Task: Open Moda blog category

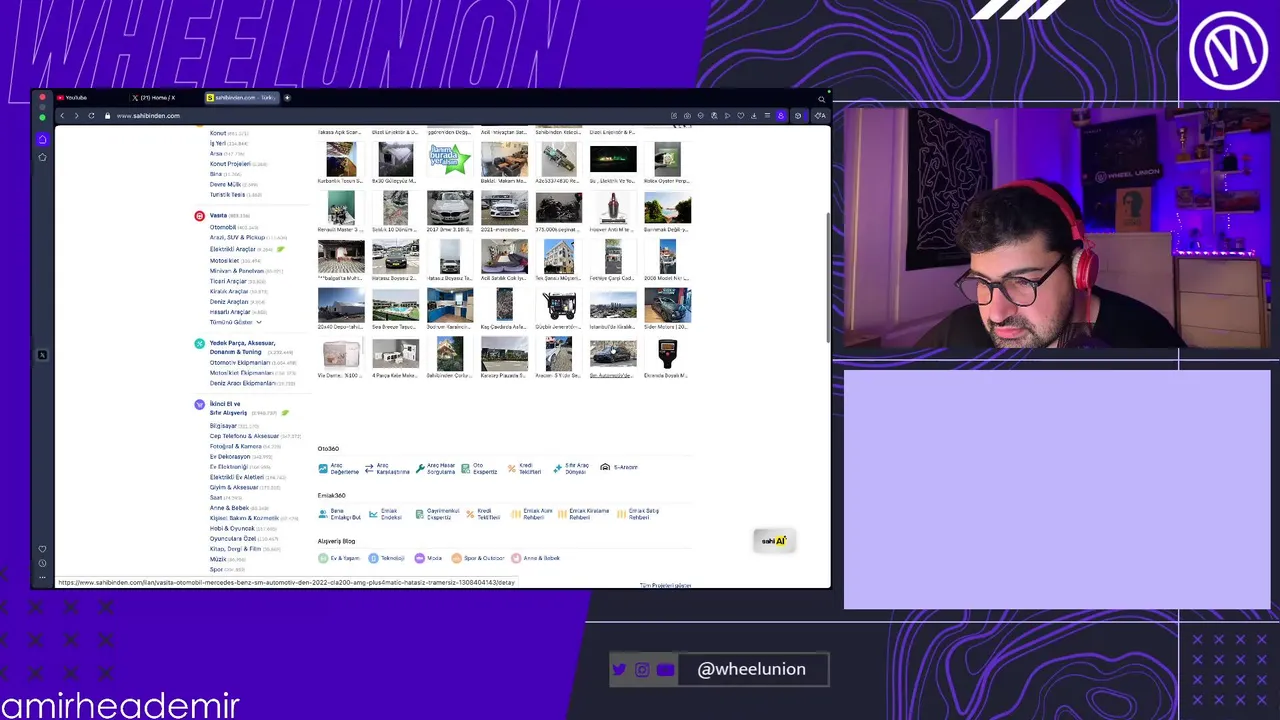Action: click(x=428, y=558)
